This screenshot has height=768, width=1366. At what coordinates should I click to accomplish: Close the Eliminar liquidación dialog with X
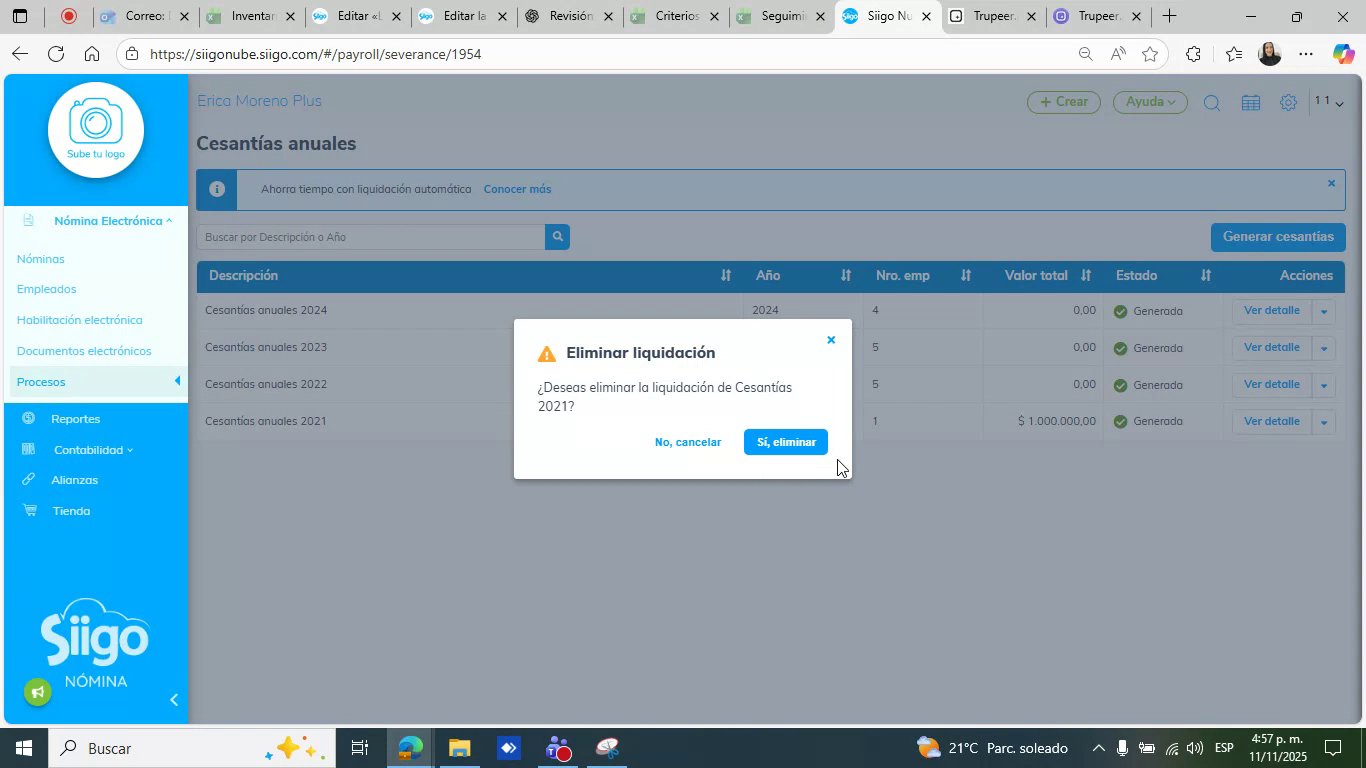tap(830, 340)
